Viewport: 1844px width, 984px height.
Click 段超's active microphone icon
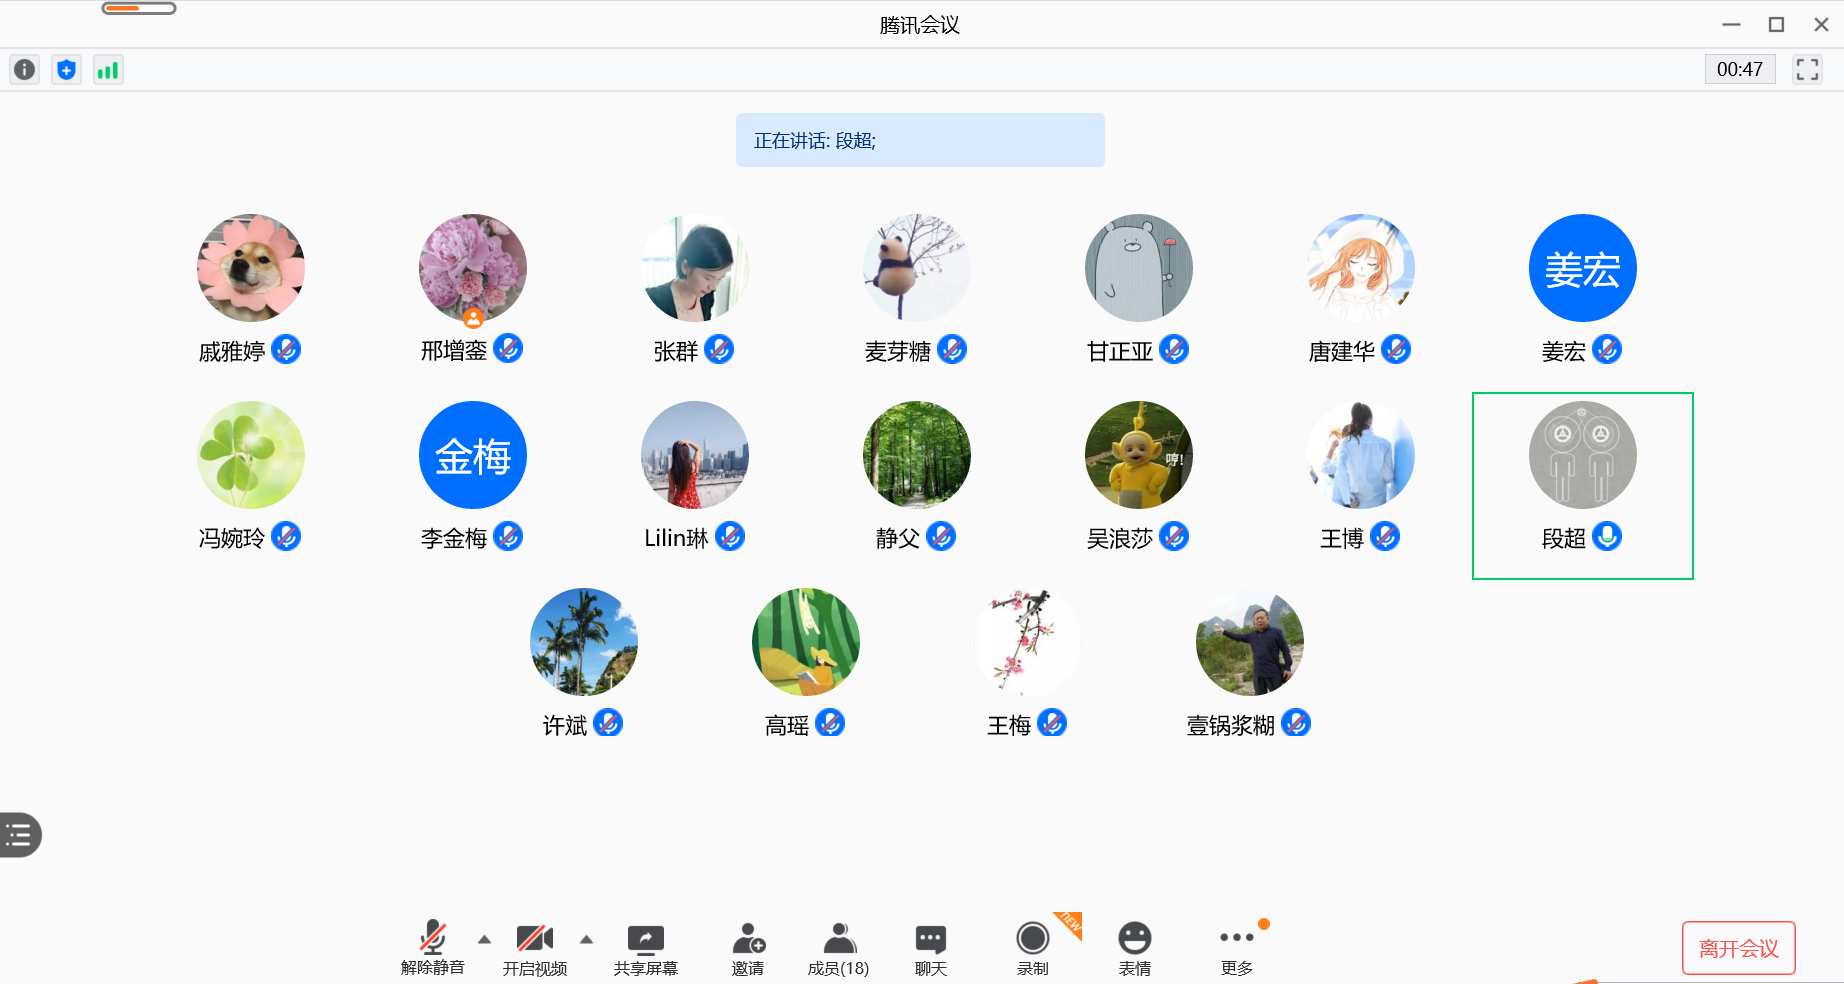(x=1607, y=537)
